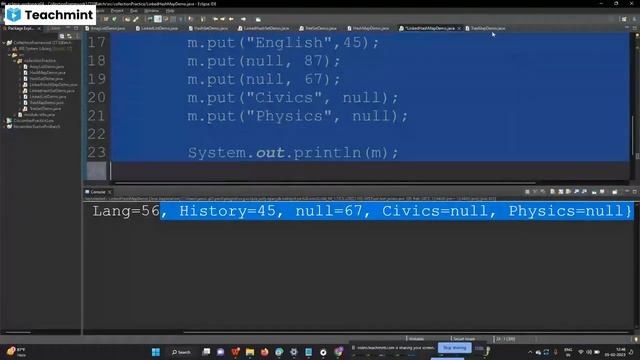
Task: Select TreeMapDemo.java in Package Explorer
Action: pos(43,102)
